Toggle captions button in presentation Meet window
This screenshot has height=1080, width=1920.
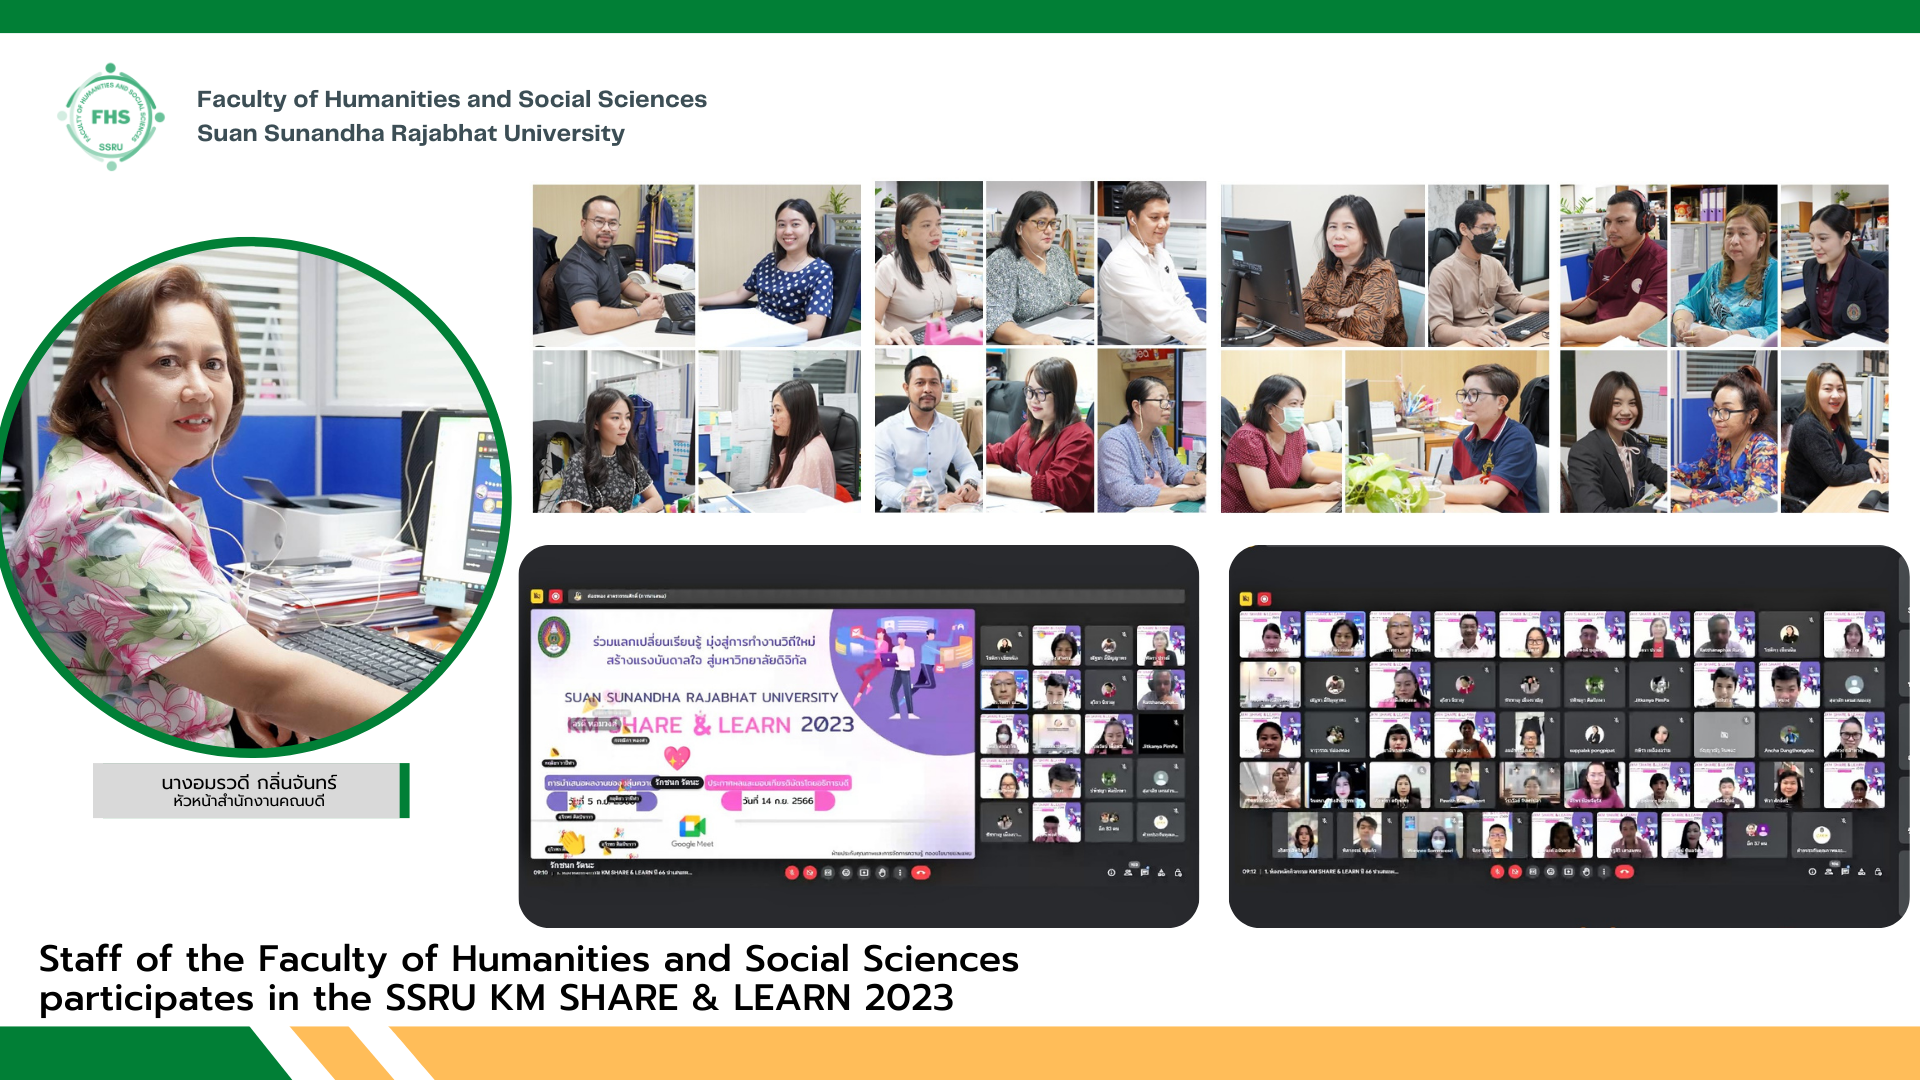[x=828, y=873]
